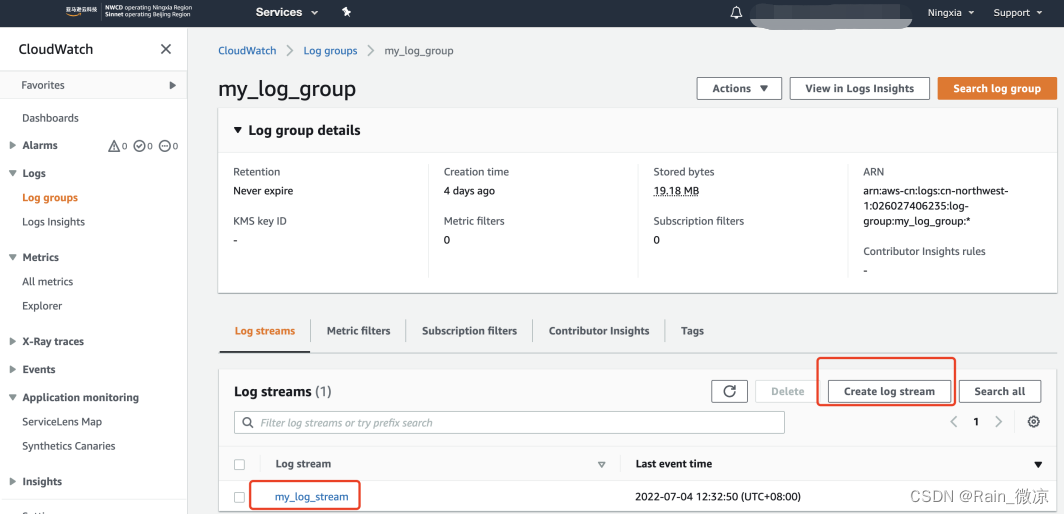This screenshot has width=1064, height=514.
Task: Click the Search log group button
Action: (x=997, y=88)
